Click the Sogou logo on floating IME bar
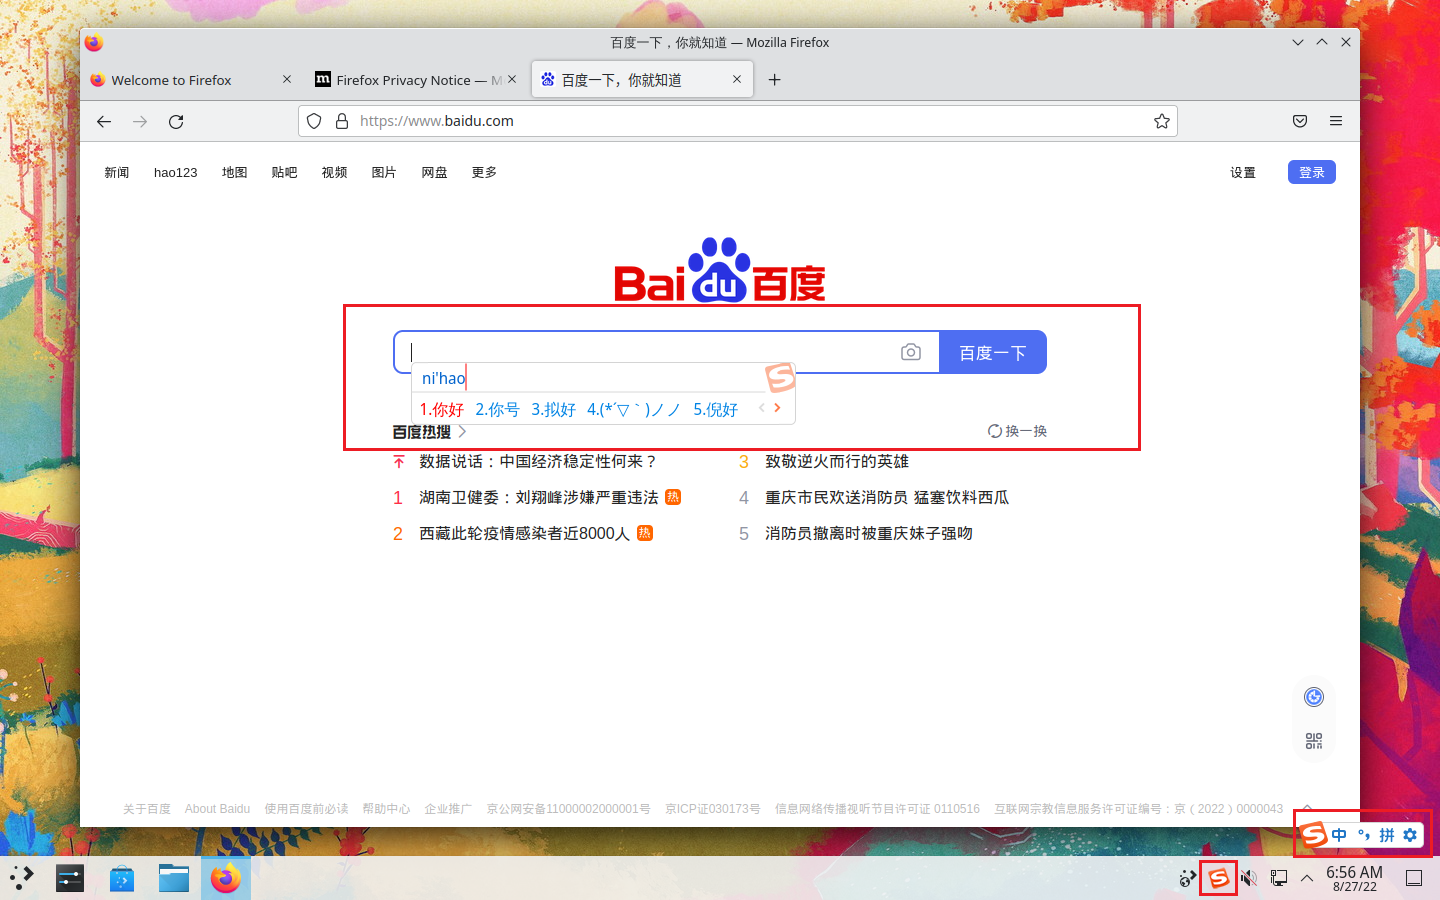The width and height of the screenshot is (1440, 900). (1314, 834)
